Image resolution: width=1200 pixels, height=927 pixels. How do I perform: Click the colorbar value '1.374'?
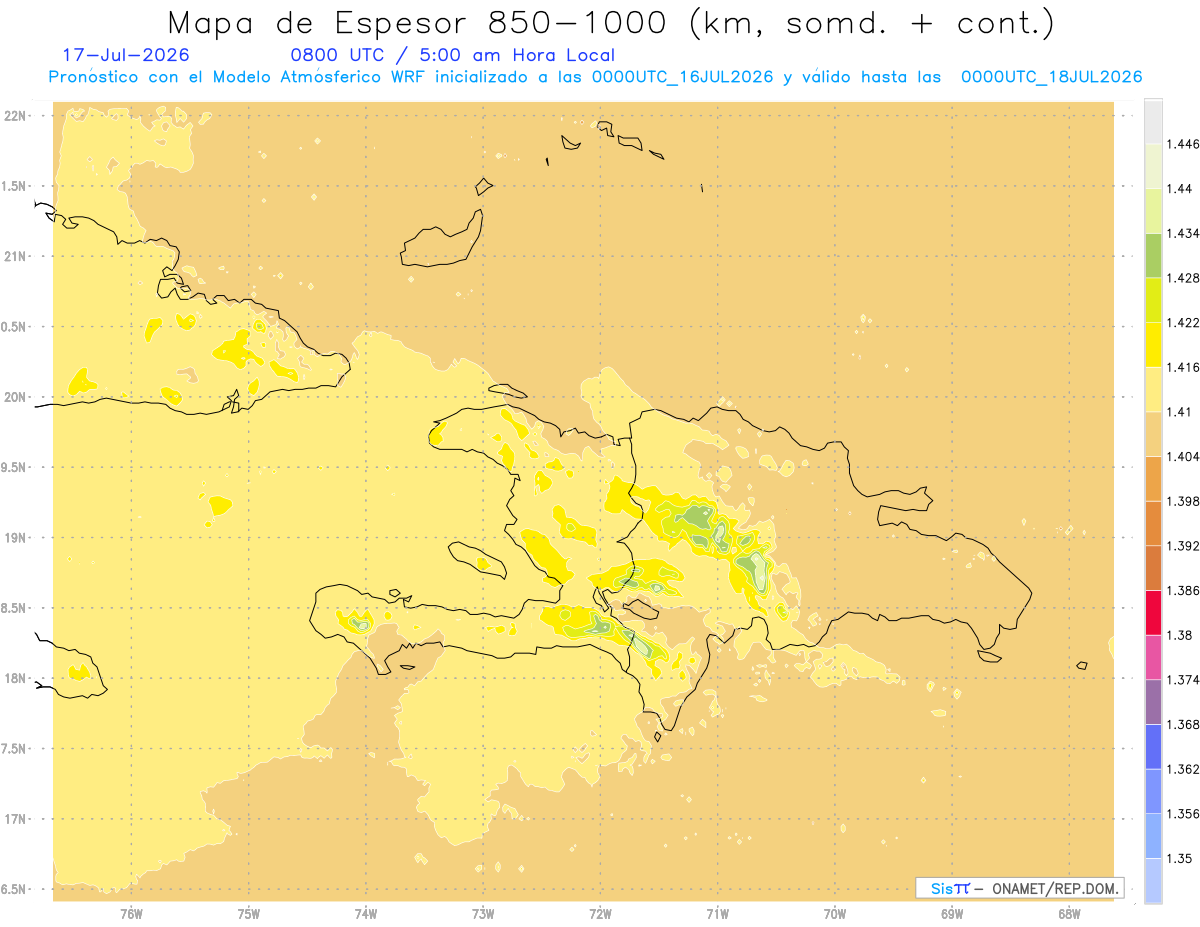(1184, 680)
